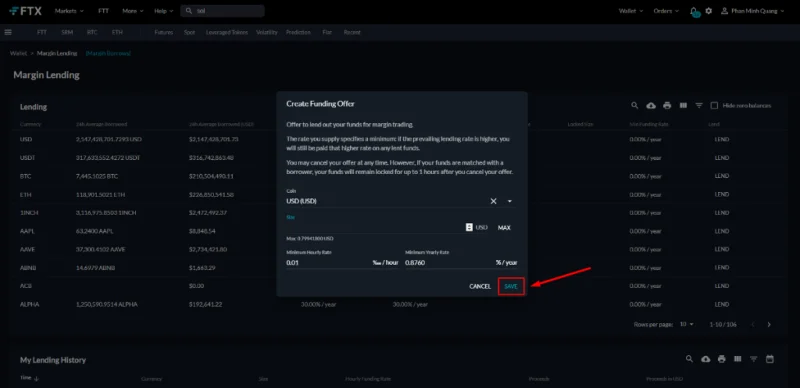Click the Wallet breadcrumb link
Image resolution: width=800 pixels, height=388 pixels.
(18, 53)
